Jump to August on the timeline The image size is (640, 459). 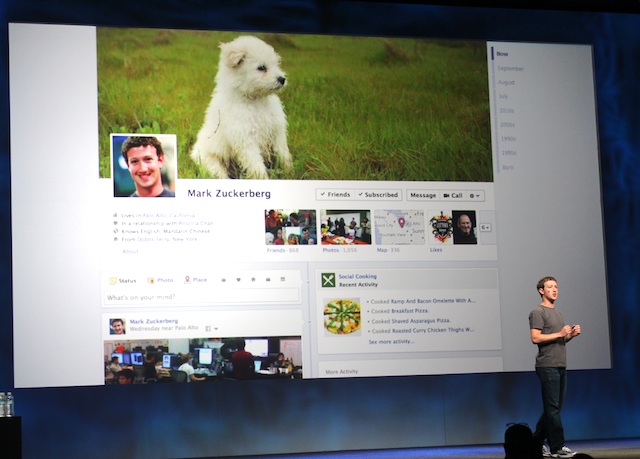pyautogui.click(x=507, y=82)
